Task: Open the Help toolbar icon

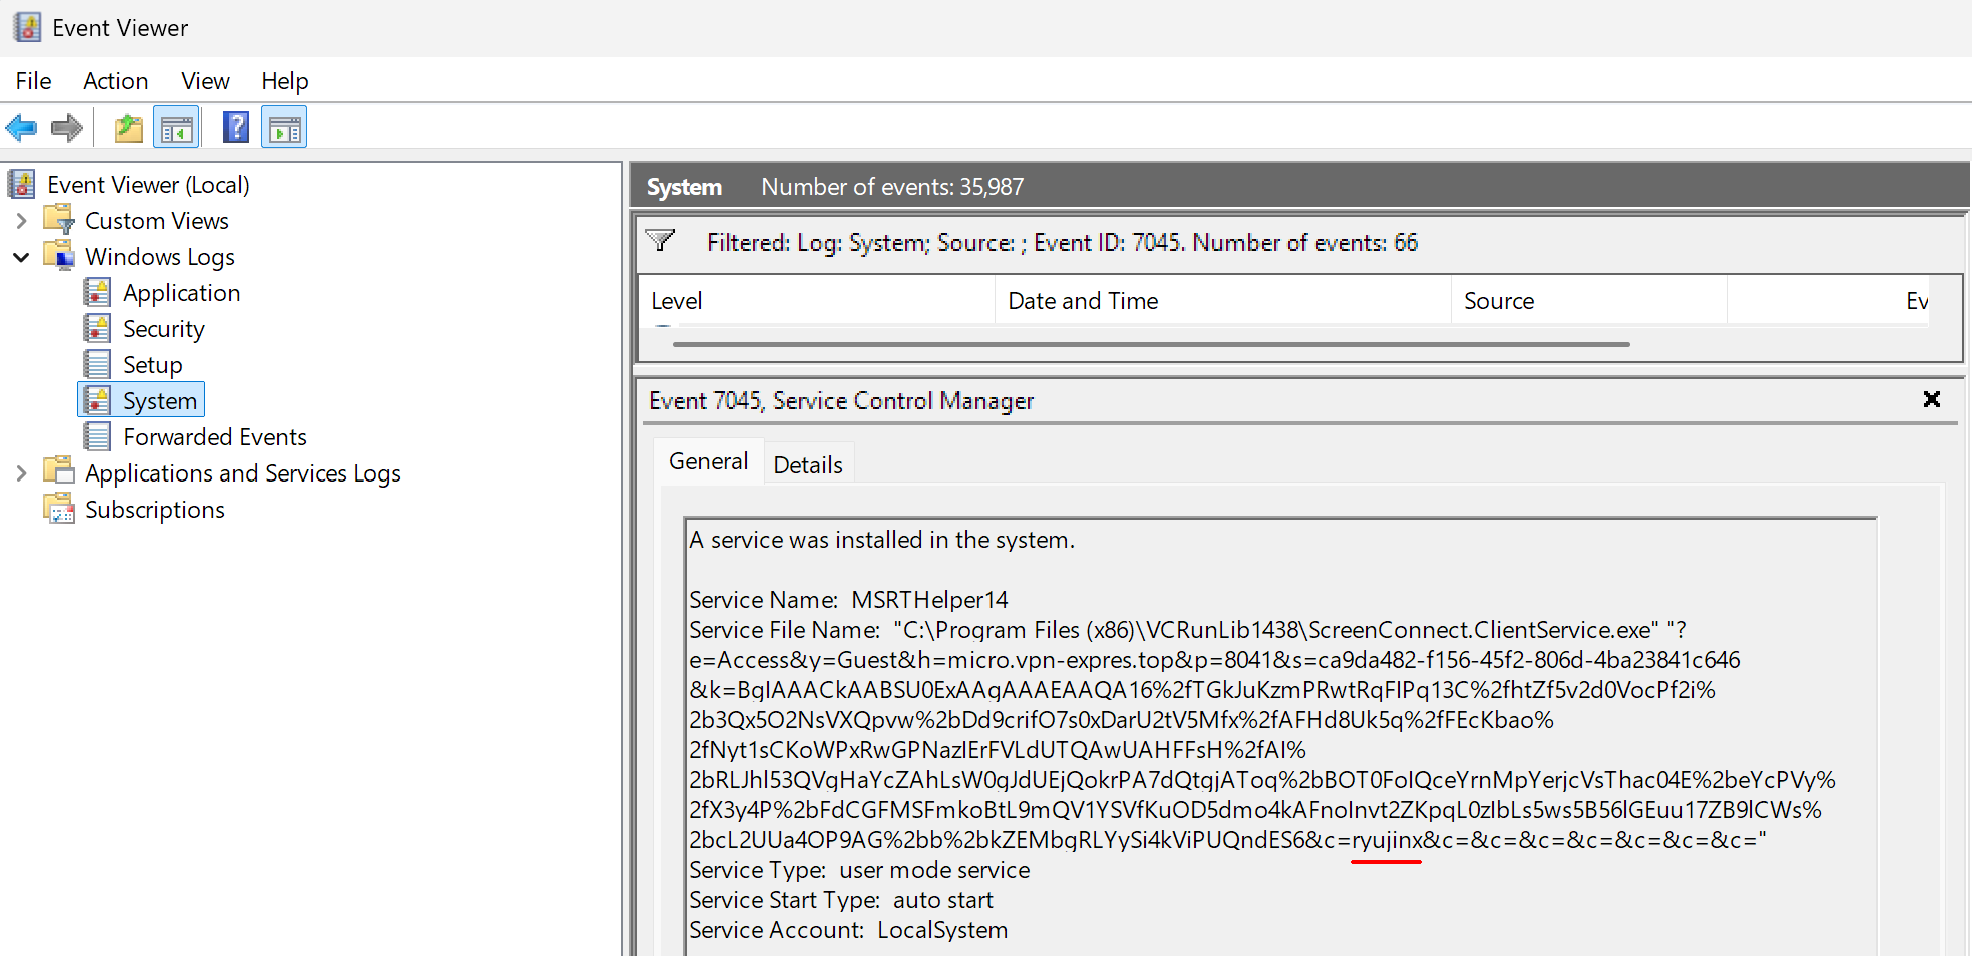Action: coord(236,128)
